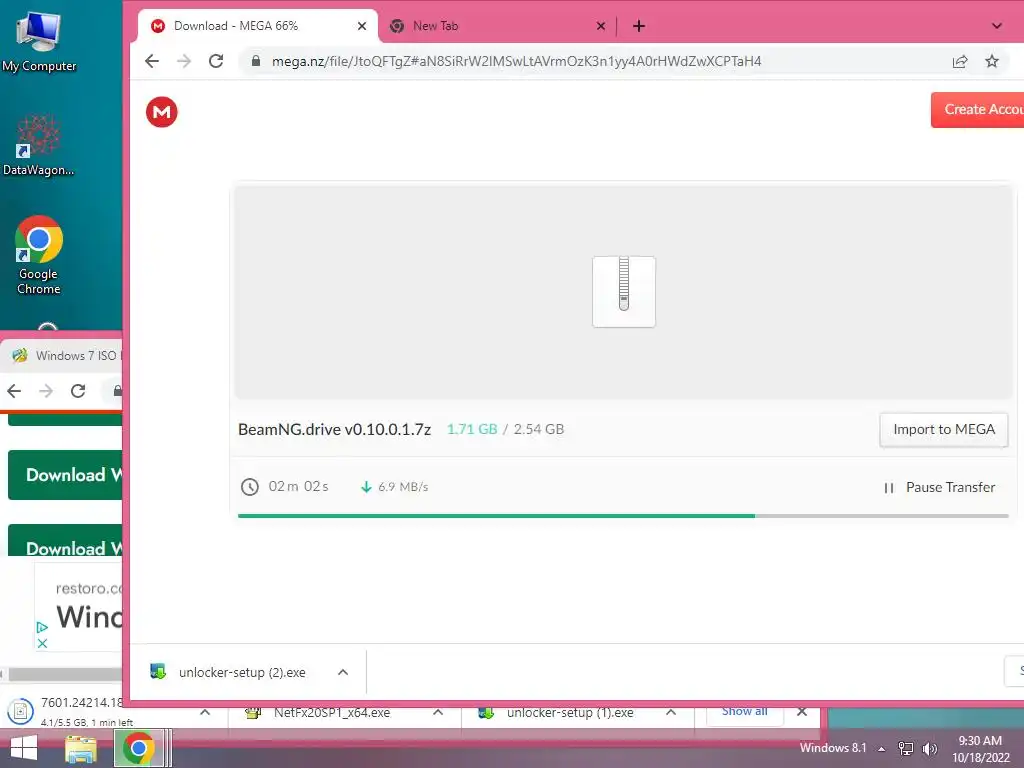Reload page in Windows 7 ISO window
The image size is (1024, 768).
(x=78, y=391)
